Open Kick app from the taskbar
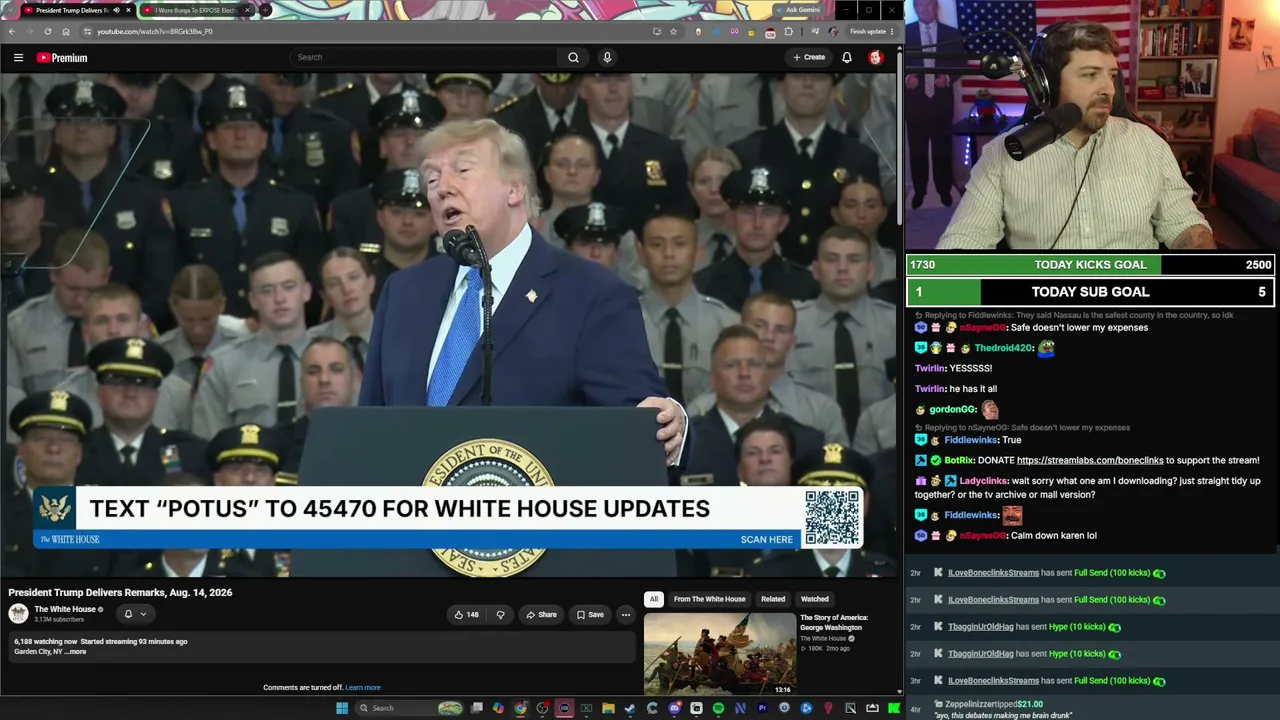The height and width of the screenshot is (720, 1280). (894, 708)
